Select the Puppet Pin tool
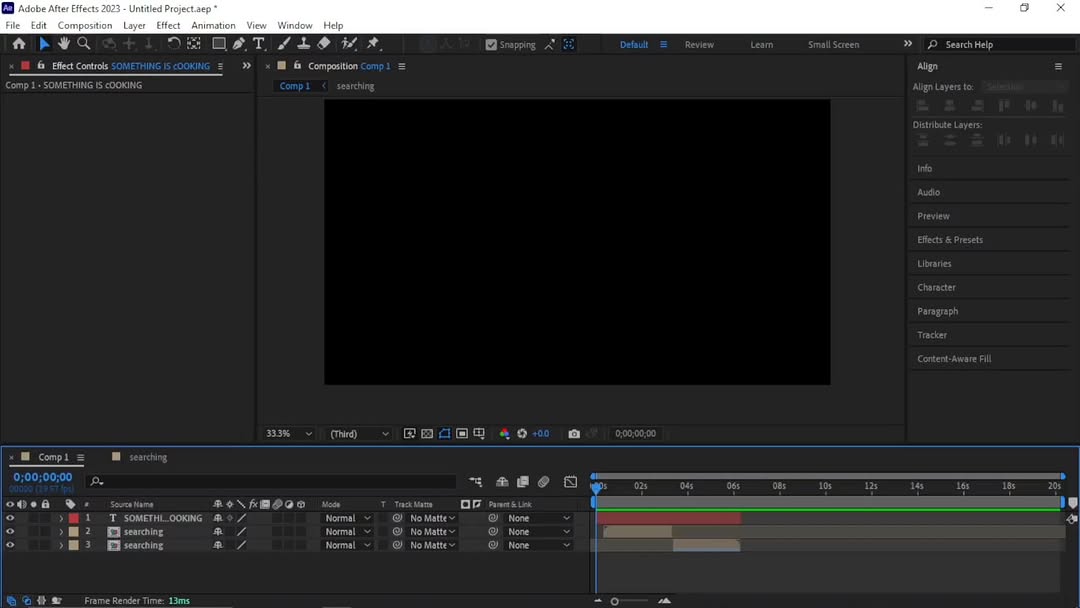1080x608 pixels. pyautogui.click(x=373, y=44)
